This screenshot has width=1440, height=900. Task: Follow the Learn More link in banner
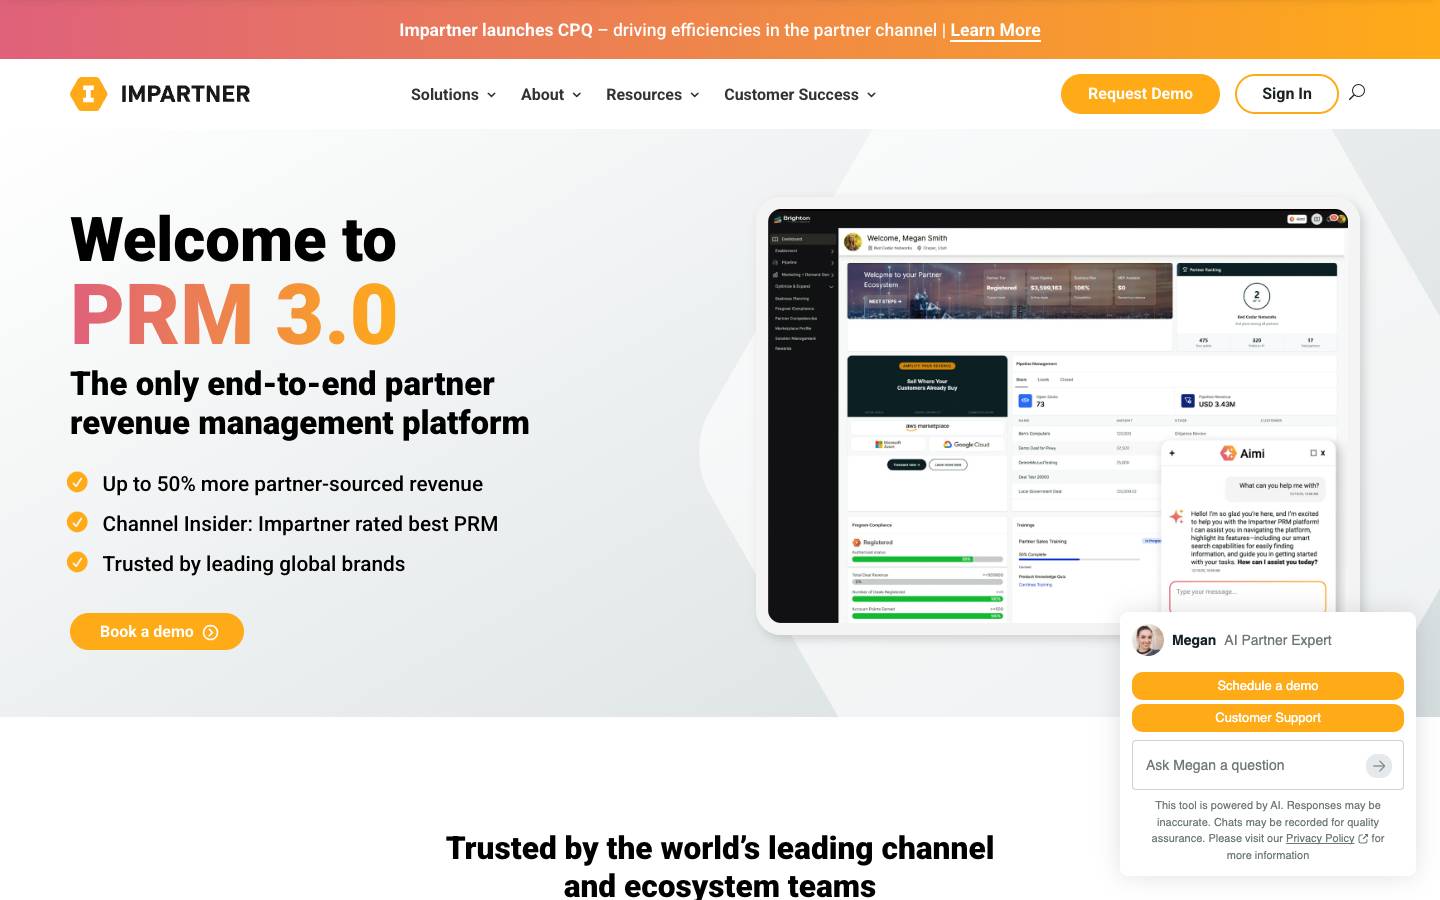[x=995, y=30]
